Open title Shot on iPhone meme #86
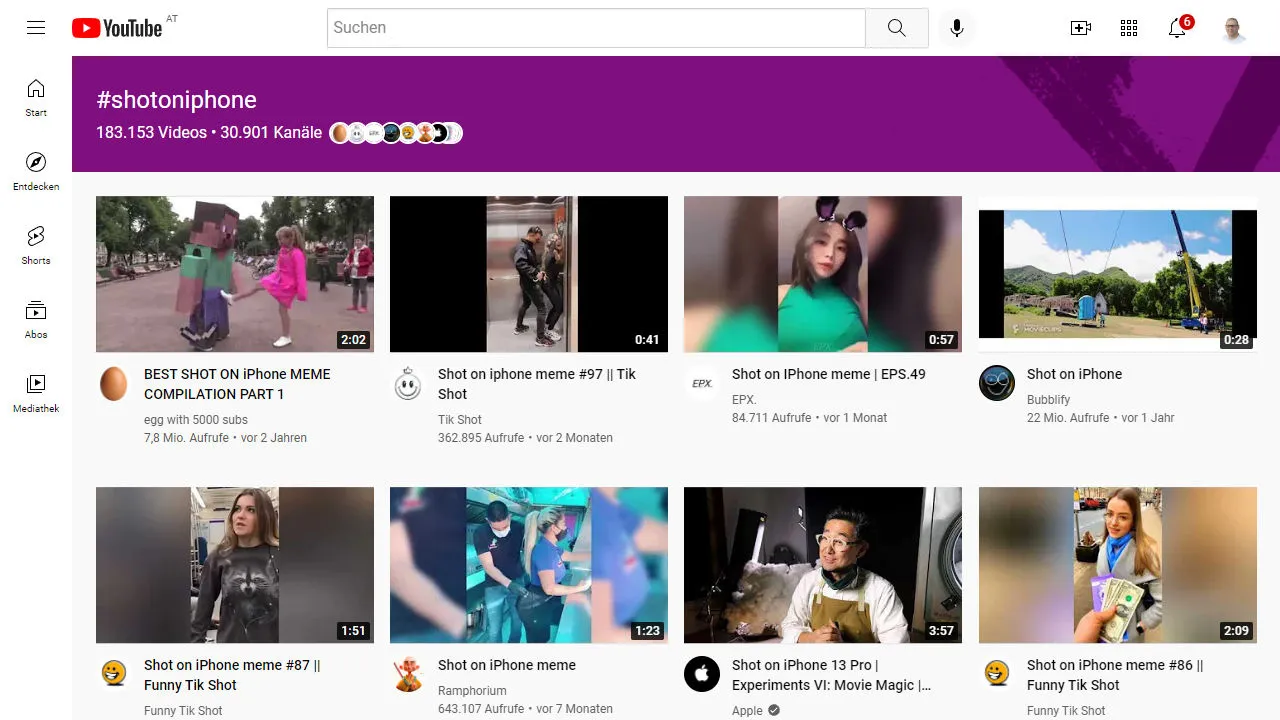 click(x=1115, y=675)
